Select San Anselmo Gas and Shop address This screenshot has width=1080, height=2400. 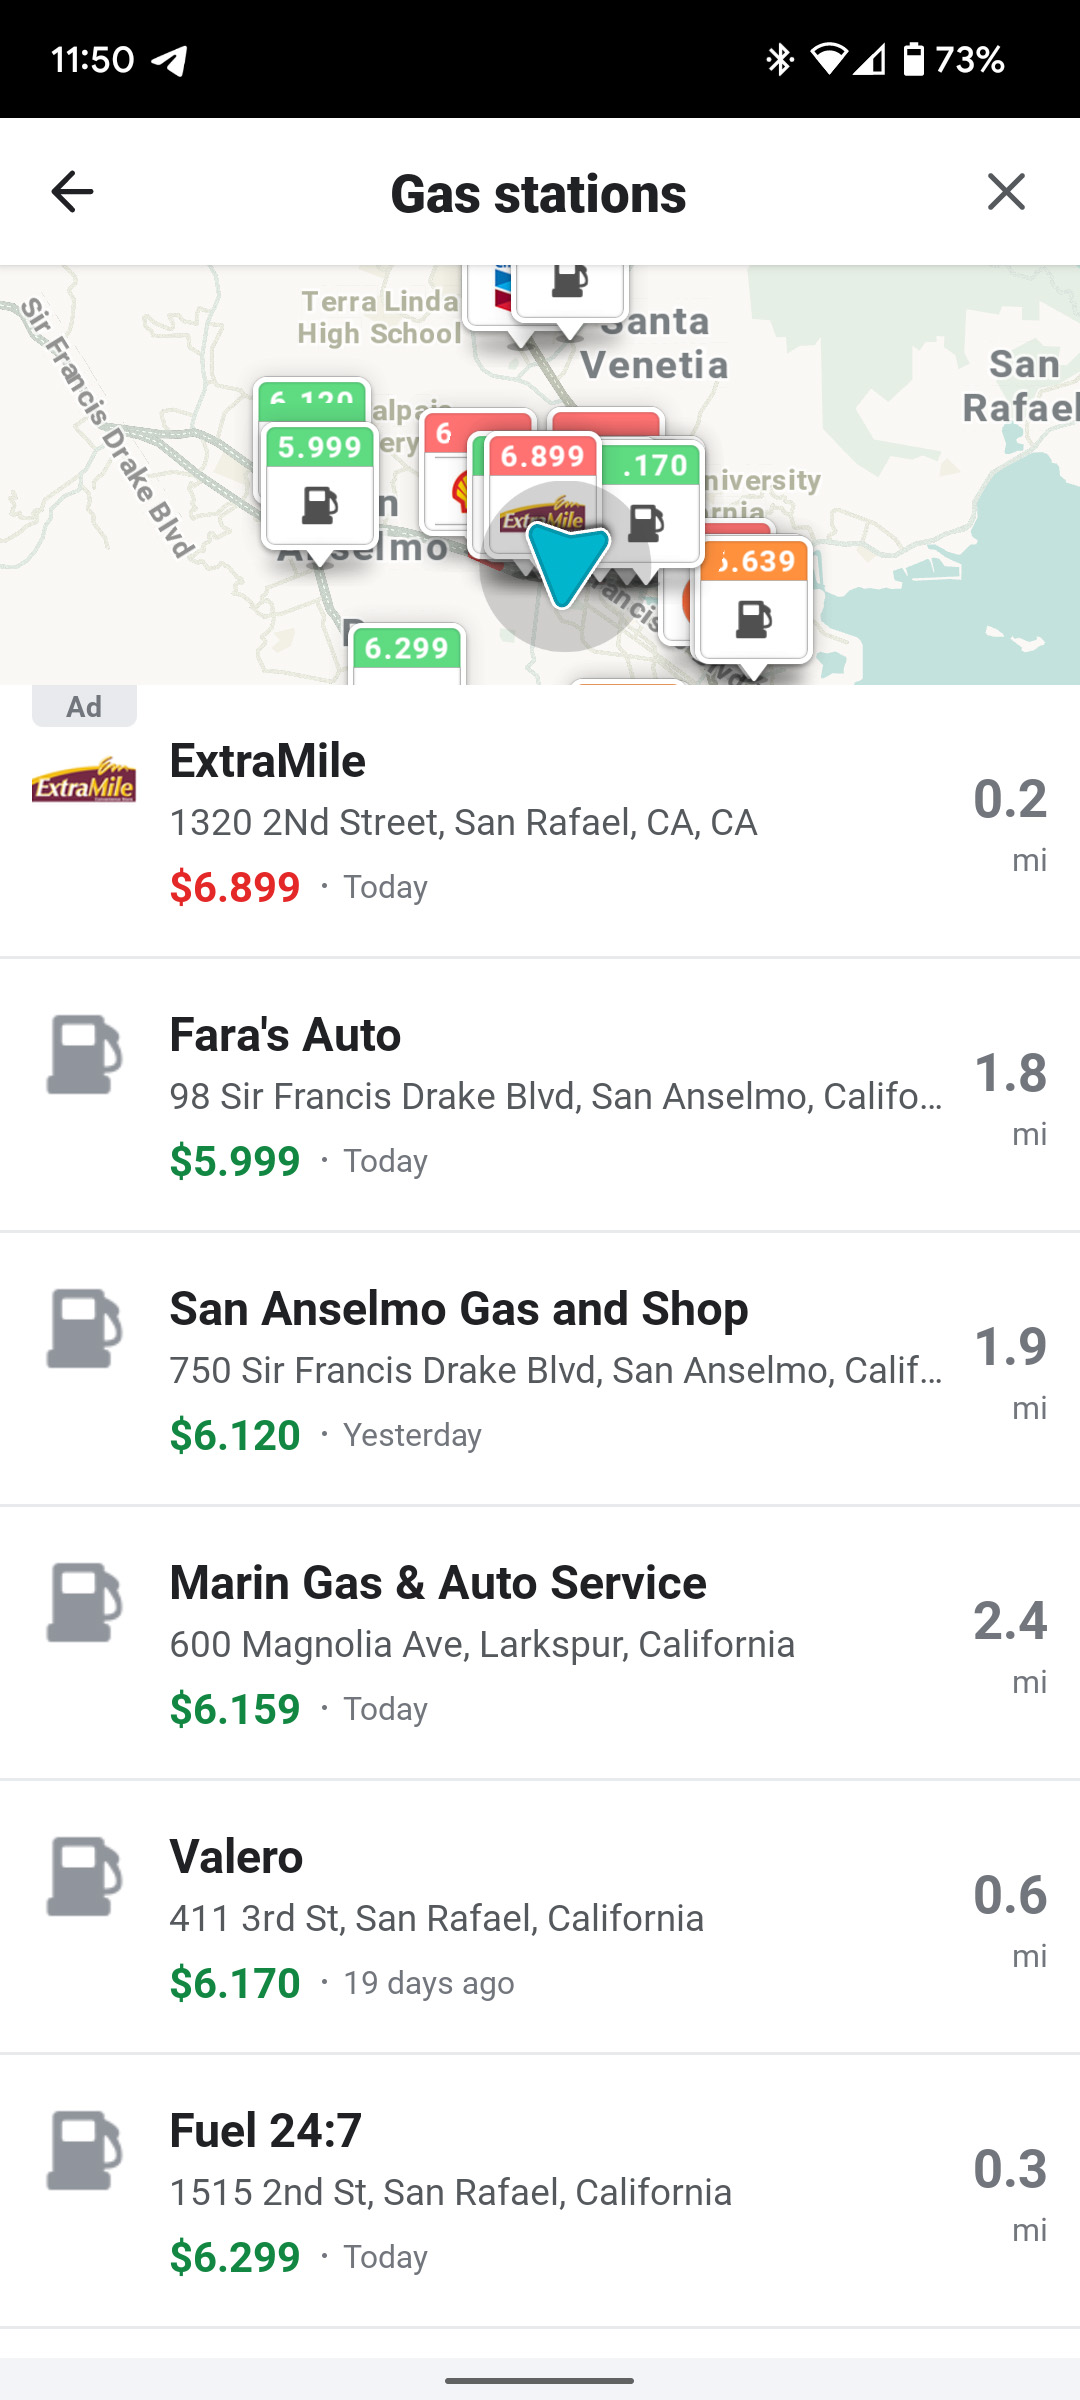pyautogui.click(x=555, y=1371)
